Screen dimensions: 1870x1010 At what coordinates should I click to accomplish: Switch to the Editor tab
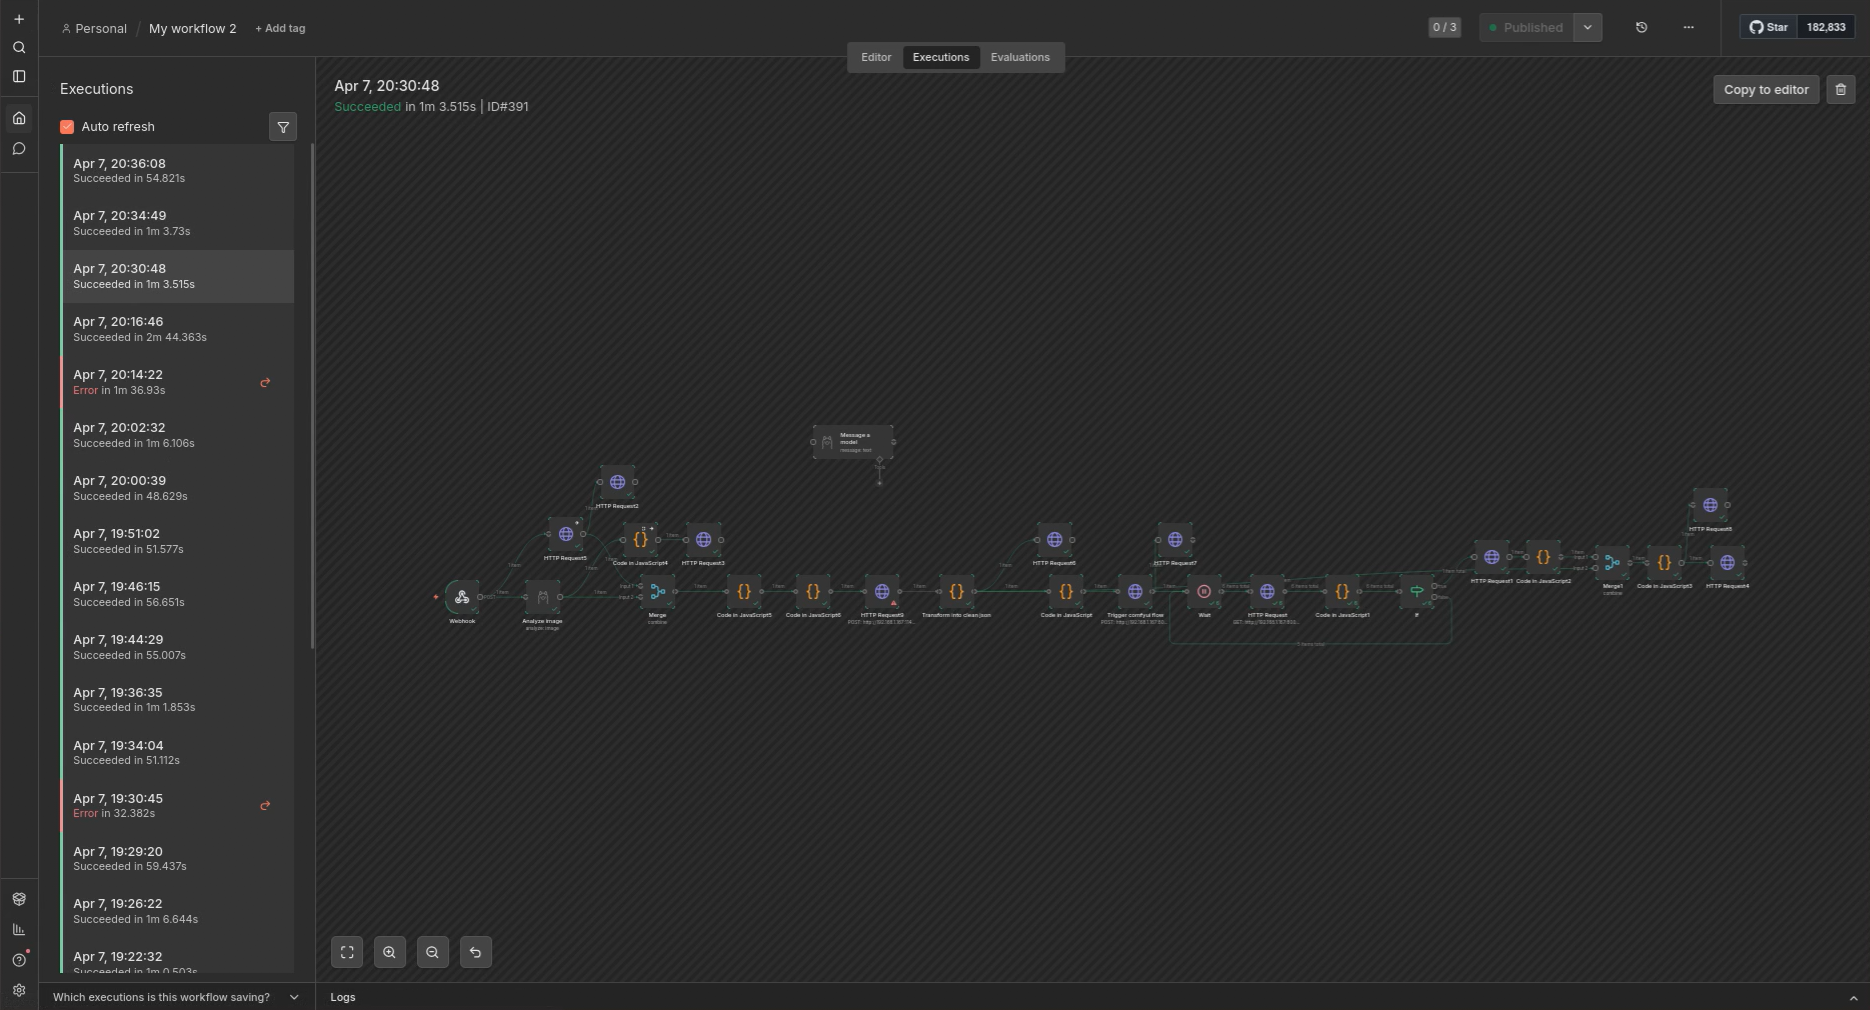(x=876, y=58)
